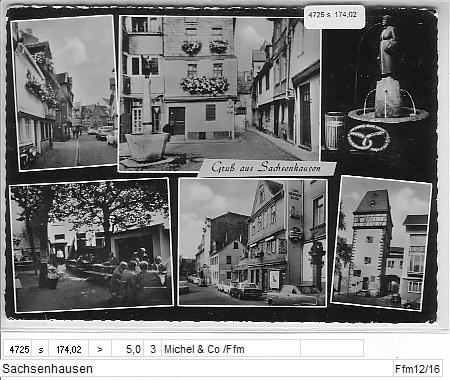Click the gate tower photo at bottom right

point(382,244)
